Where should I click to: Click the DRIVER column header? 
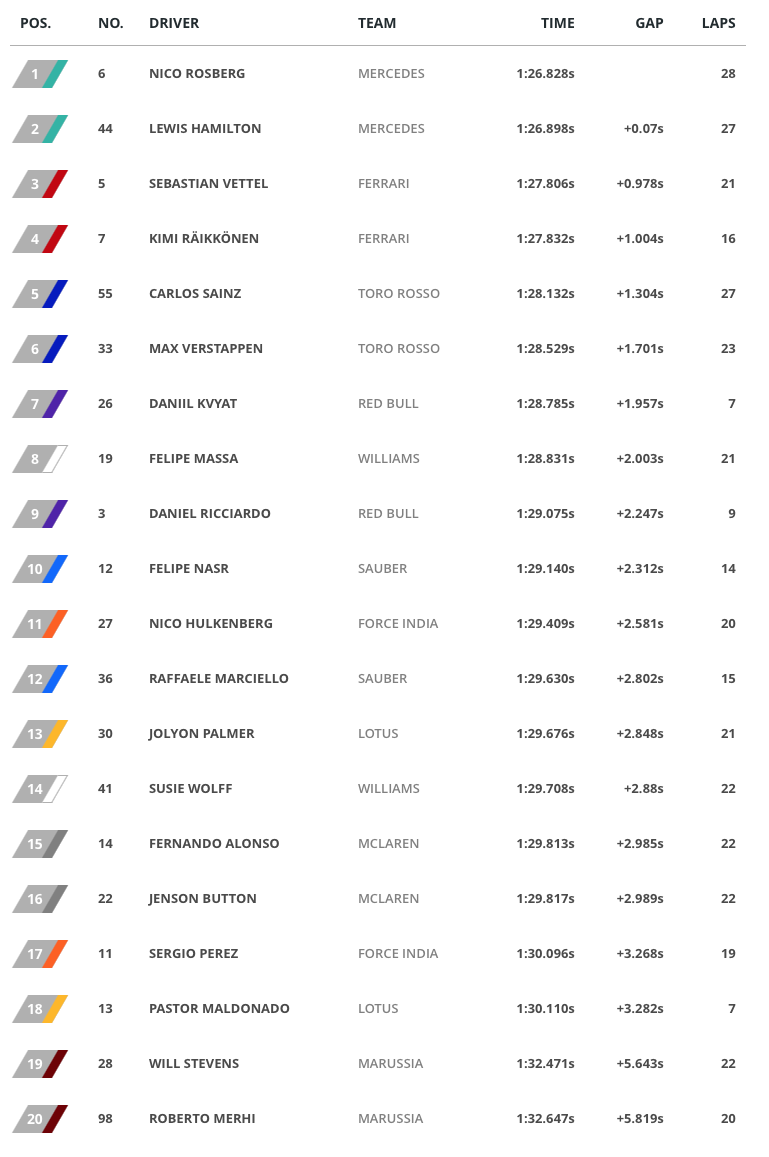click(x=174, y=23)
